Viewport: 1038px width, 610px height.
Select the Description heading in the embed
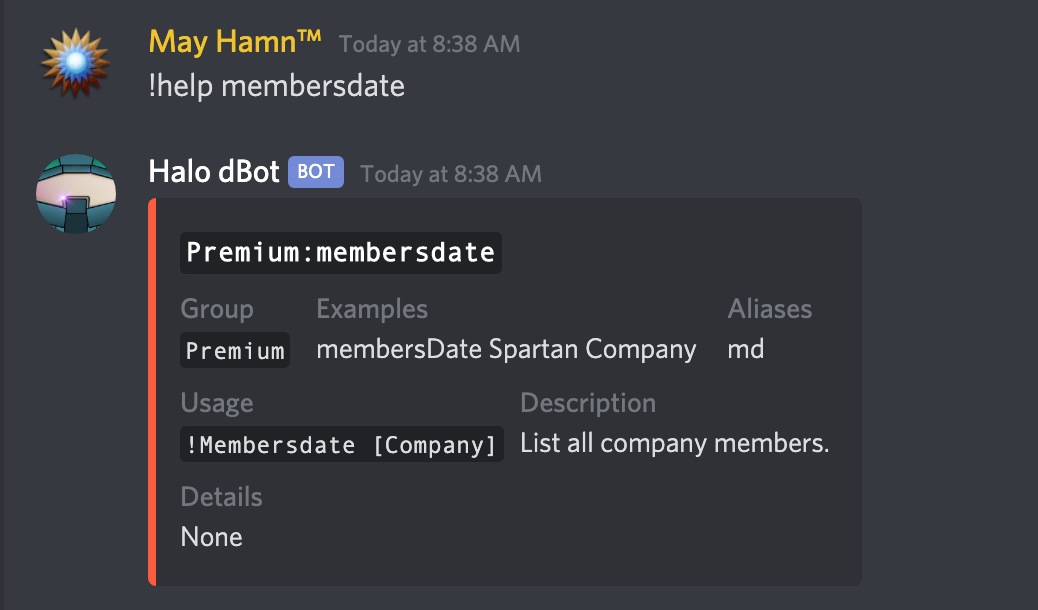(587, 403)
